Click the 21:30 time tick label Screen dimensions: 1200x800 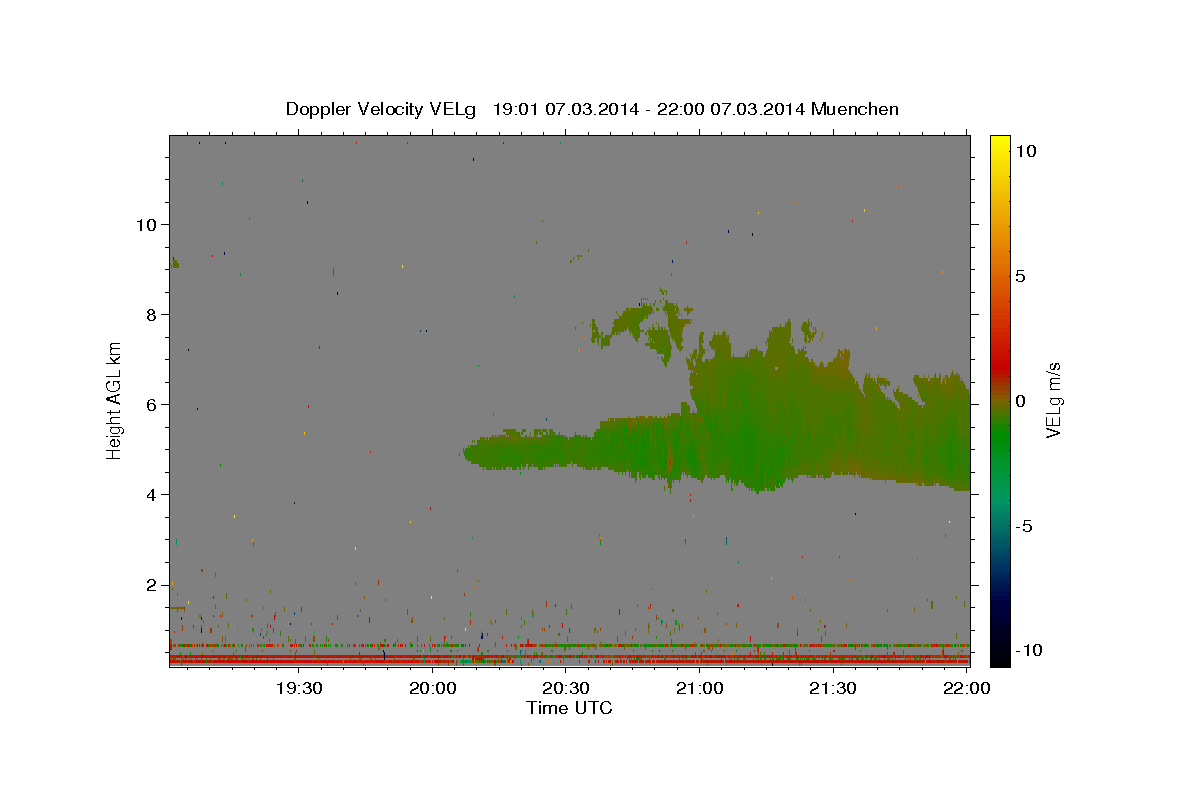832,688
